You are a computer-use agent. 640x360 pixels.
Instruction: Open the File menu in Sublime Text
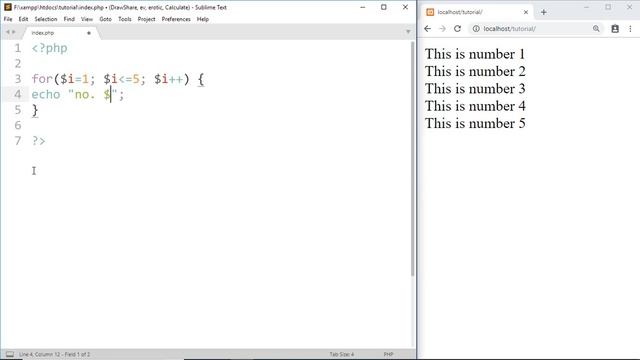(x=8, y=19)
